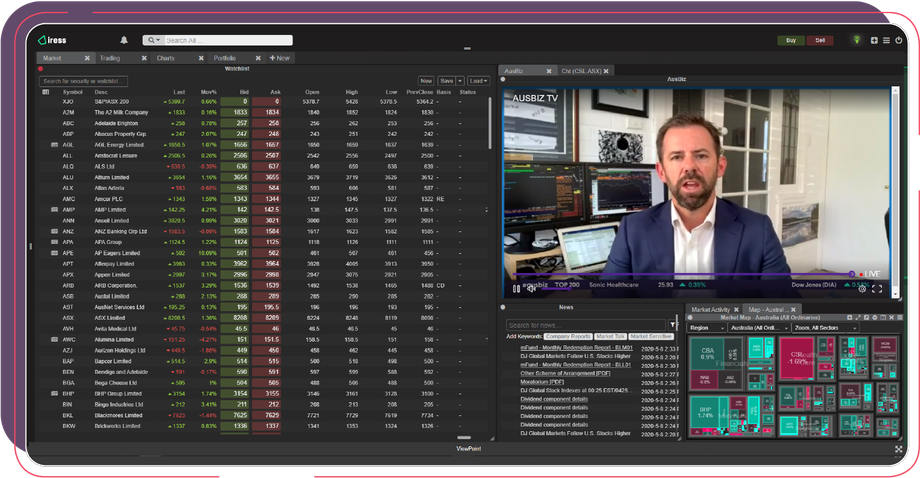Toggle ViewPoint fullscreen icon in the bottom bar
Image resolution: width=920 pixels, height=478 pixels.
(x=898, y=449)
